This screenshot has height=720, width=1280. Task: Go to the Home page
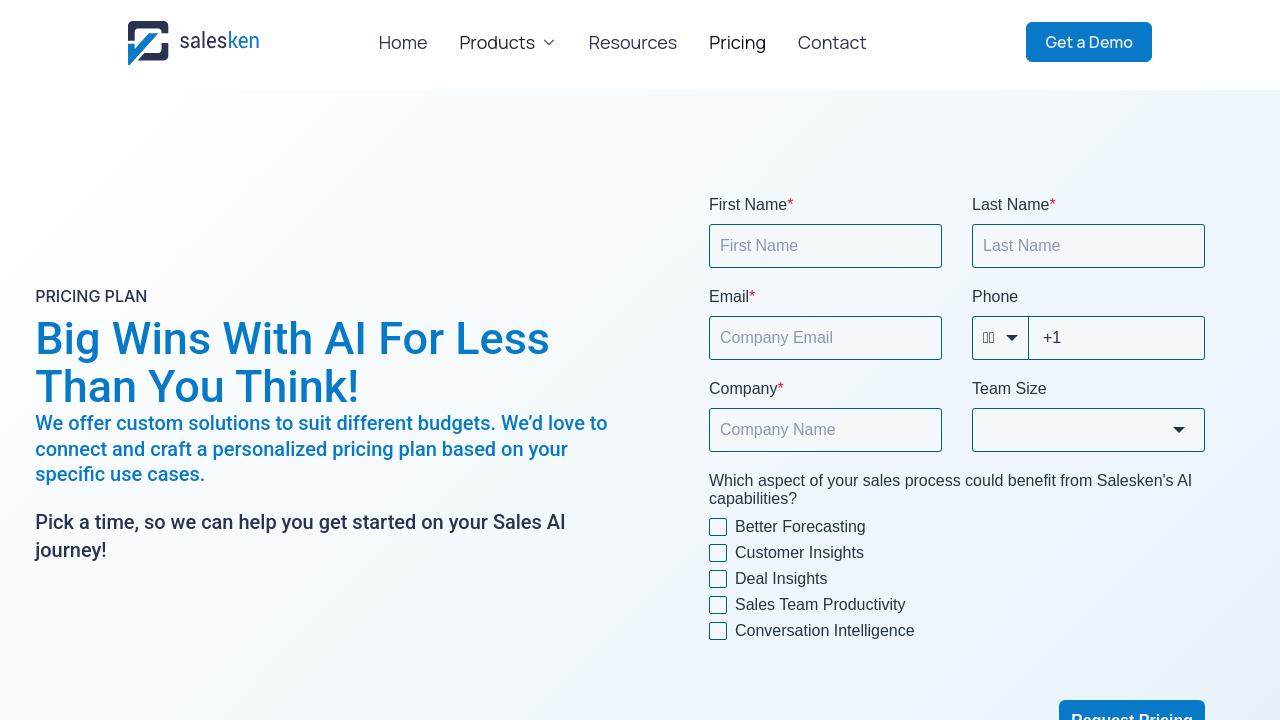pos(403,43)
